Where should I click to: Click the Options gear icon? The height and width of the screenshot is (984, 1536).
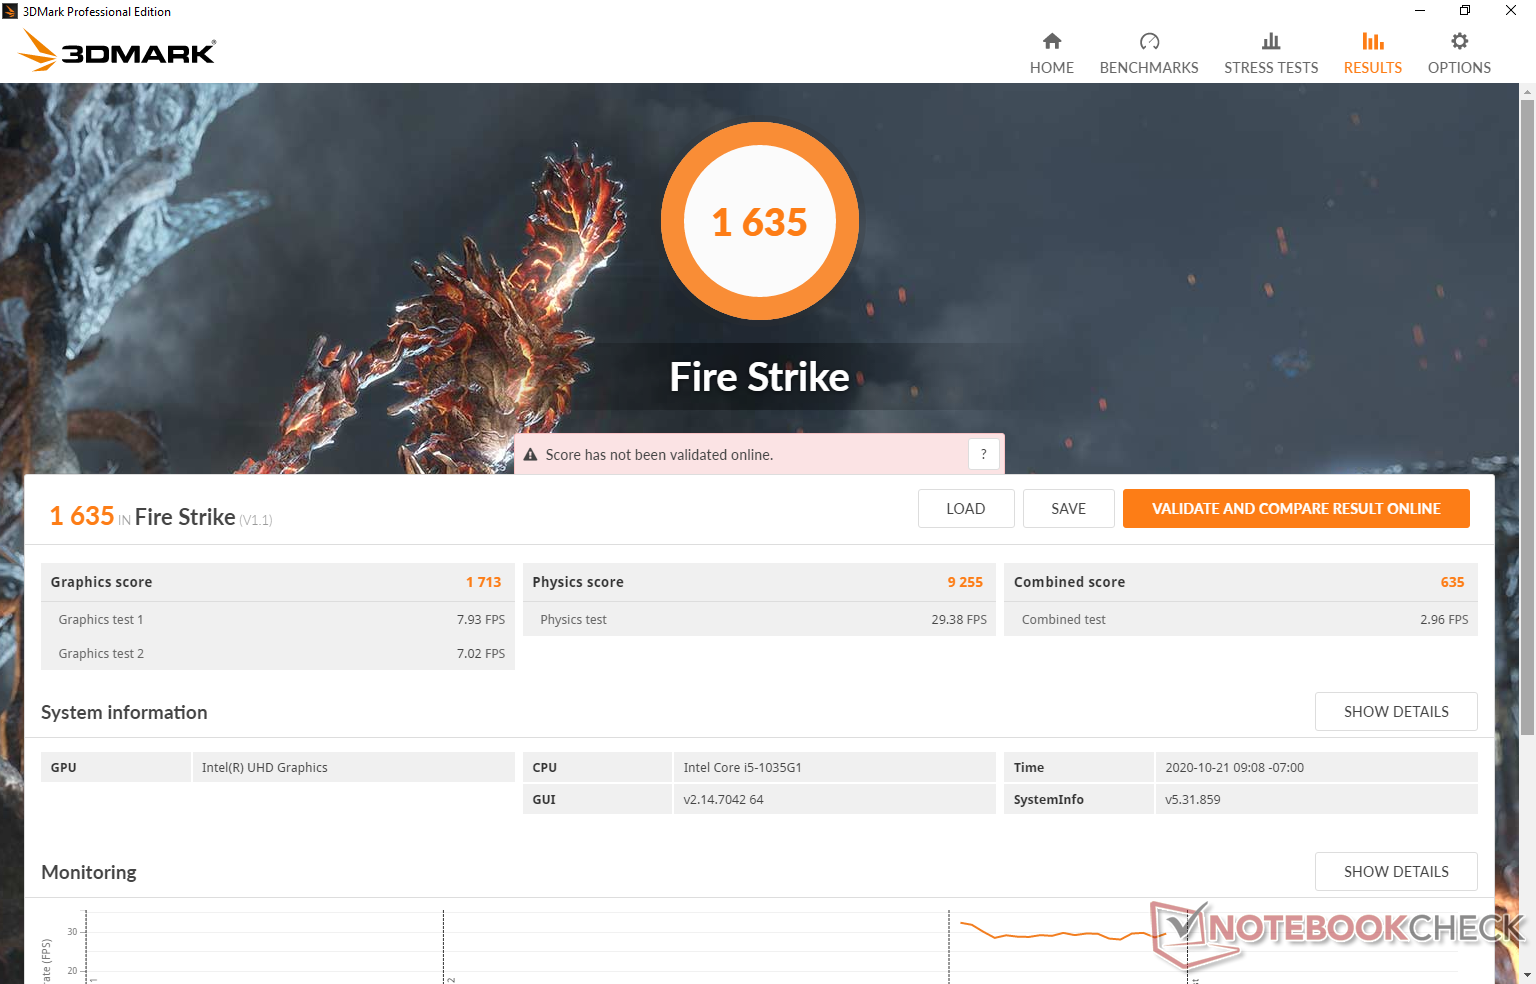coord(1459,41)
